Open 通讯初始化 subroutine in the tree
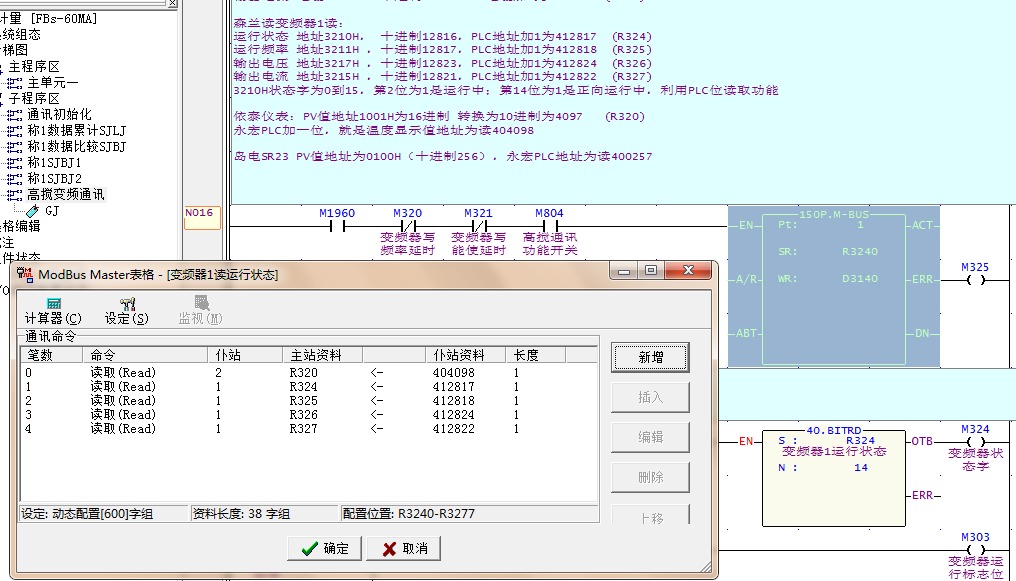This screenshot has width=1016, height=581. (59, 115)
